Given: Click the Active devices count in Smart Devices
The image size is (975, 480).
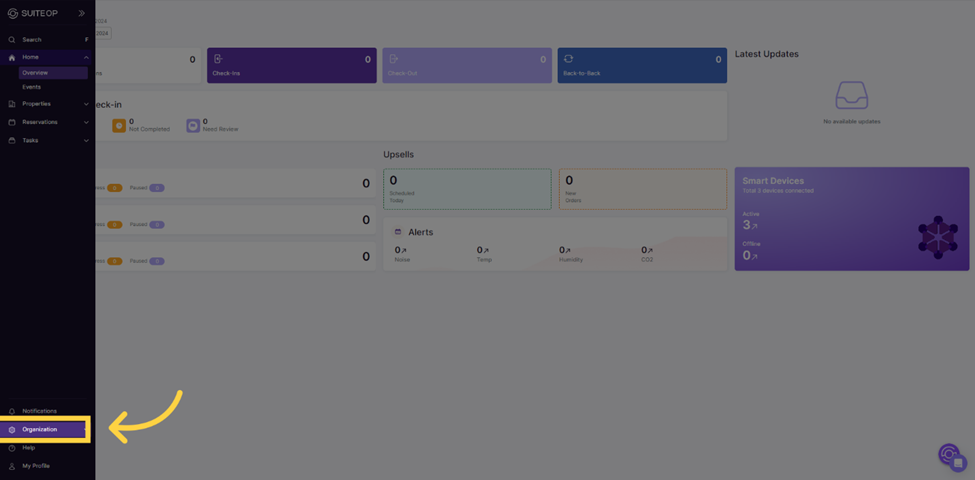Looking at the screenshot, I should [x=749, y=225].
